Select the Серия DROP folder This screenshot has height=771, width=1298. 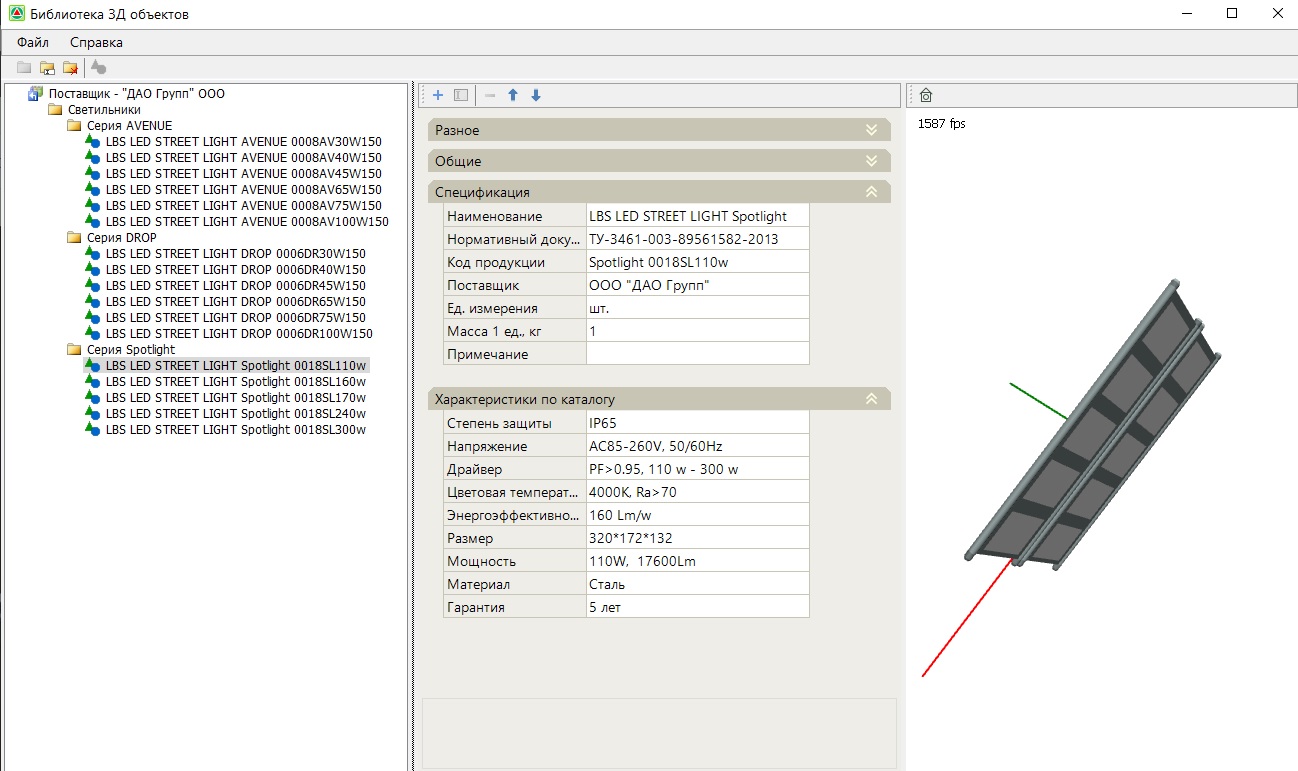coord(121,237)
